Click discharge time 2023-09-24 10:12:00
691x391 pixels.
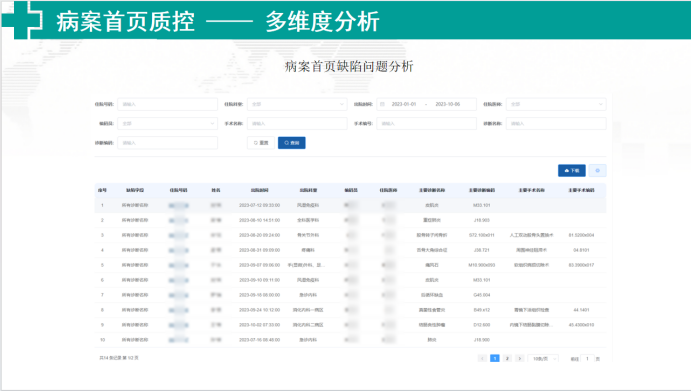tap(260, 310)
